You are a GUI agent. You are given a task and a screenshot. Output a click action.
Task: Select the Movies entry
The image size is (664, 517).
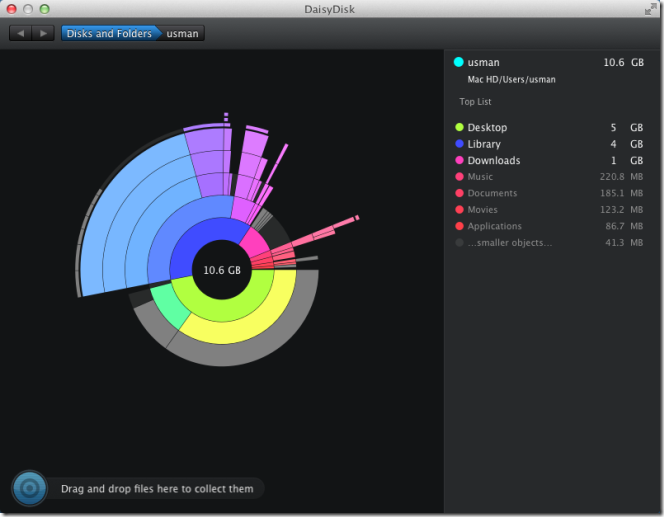pyautogui.click(x=549, y=210)
